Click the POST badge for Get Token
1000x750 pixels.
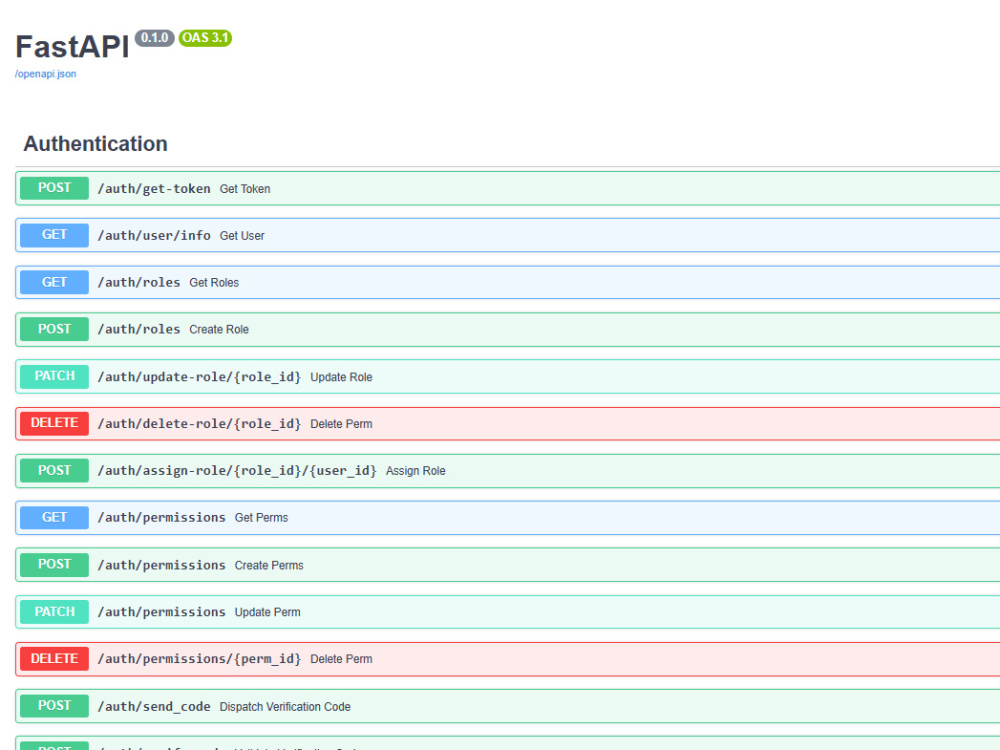point(54,188)
